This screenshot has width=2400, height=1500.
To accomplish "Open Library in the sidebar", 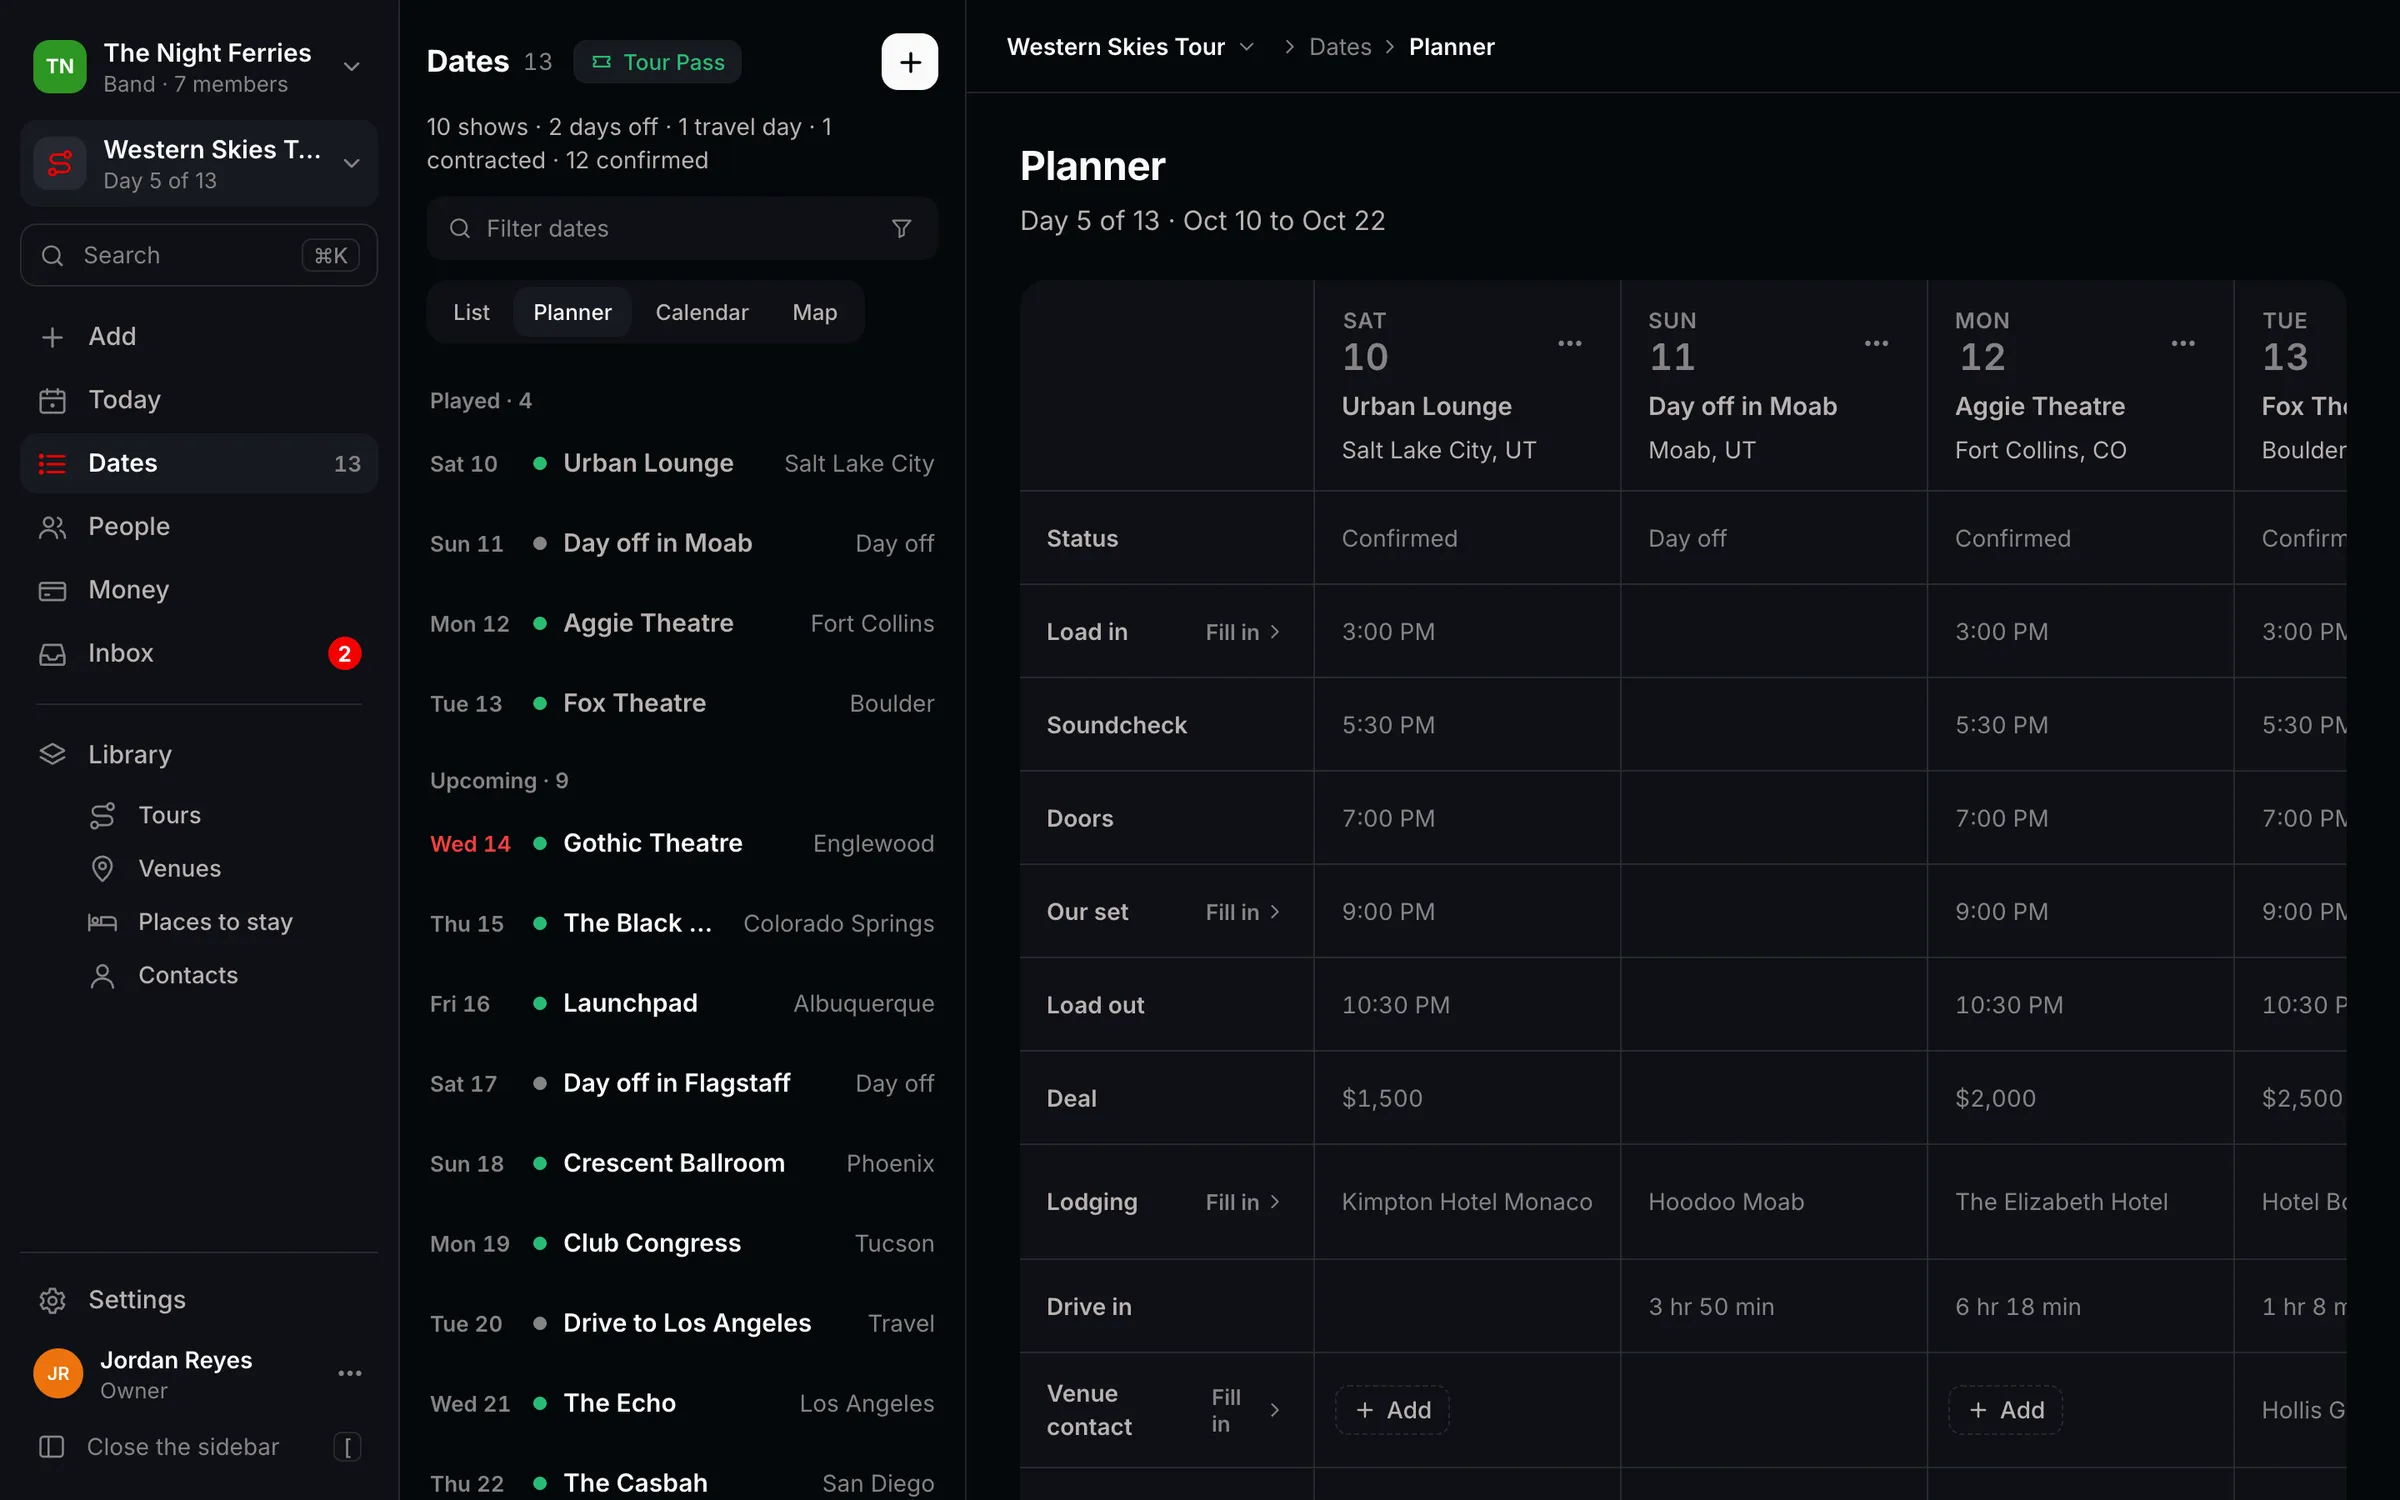I will [x=199, y=754].
